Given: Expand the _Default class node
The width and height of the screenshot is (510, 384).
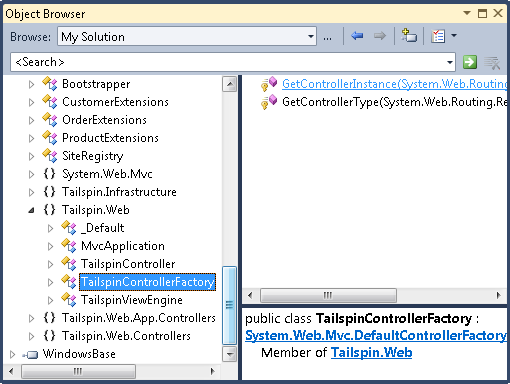Looking at the screenshot, I should (x=50, y=228).
